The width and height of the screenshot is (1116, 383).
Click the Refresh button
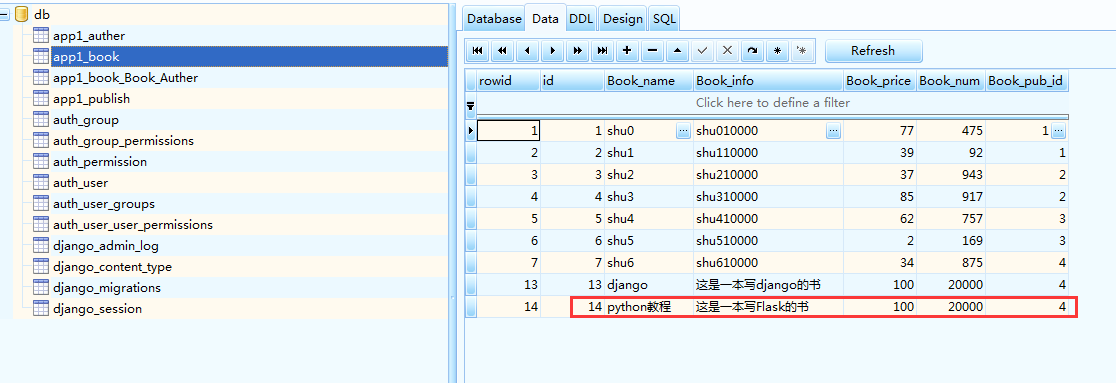pos(873,51)
